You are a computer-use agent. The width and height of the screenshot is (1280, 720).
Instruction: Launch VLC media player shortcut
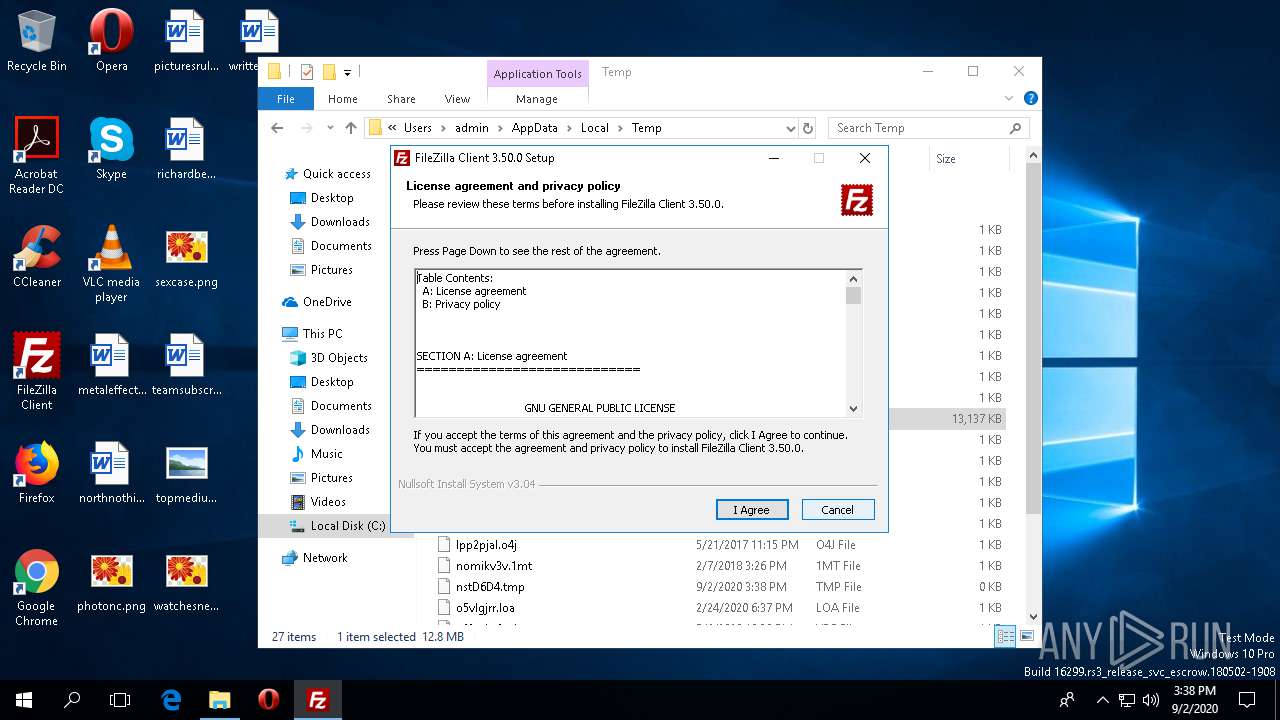(111, 263)
